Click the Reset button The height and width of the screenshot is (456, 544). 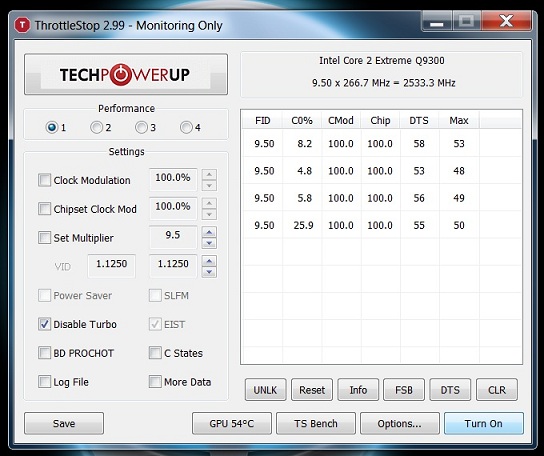click(312, 390)
